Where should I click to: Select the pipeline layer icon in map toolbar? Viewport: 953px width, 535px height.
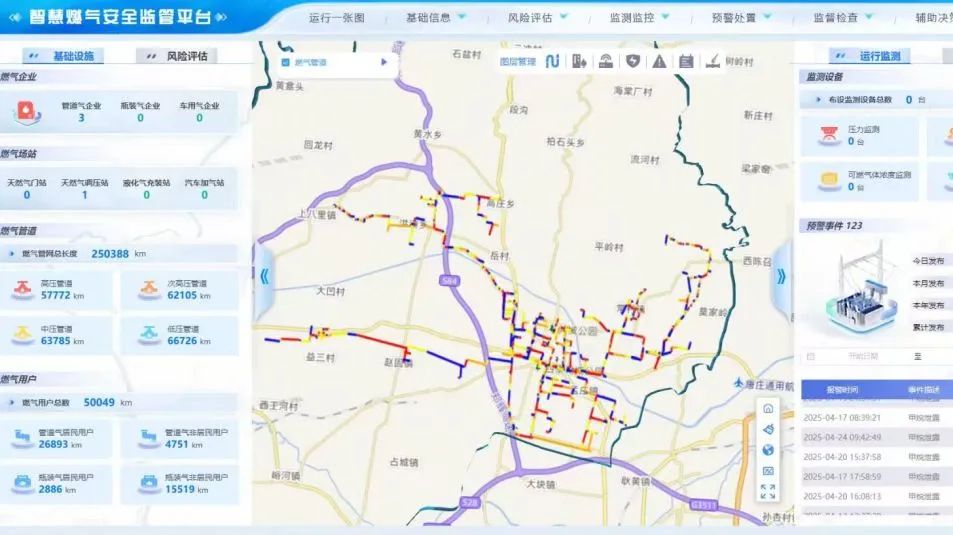(x=552, y=61)
